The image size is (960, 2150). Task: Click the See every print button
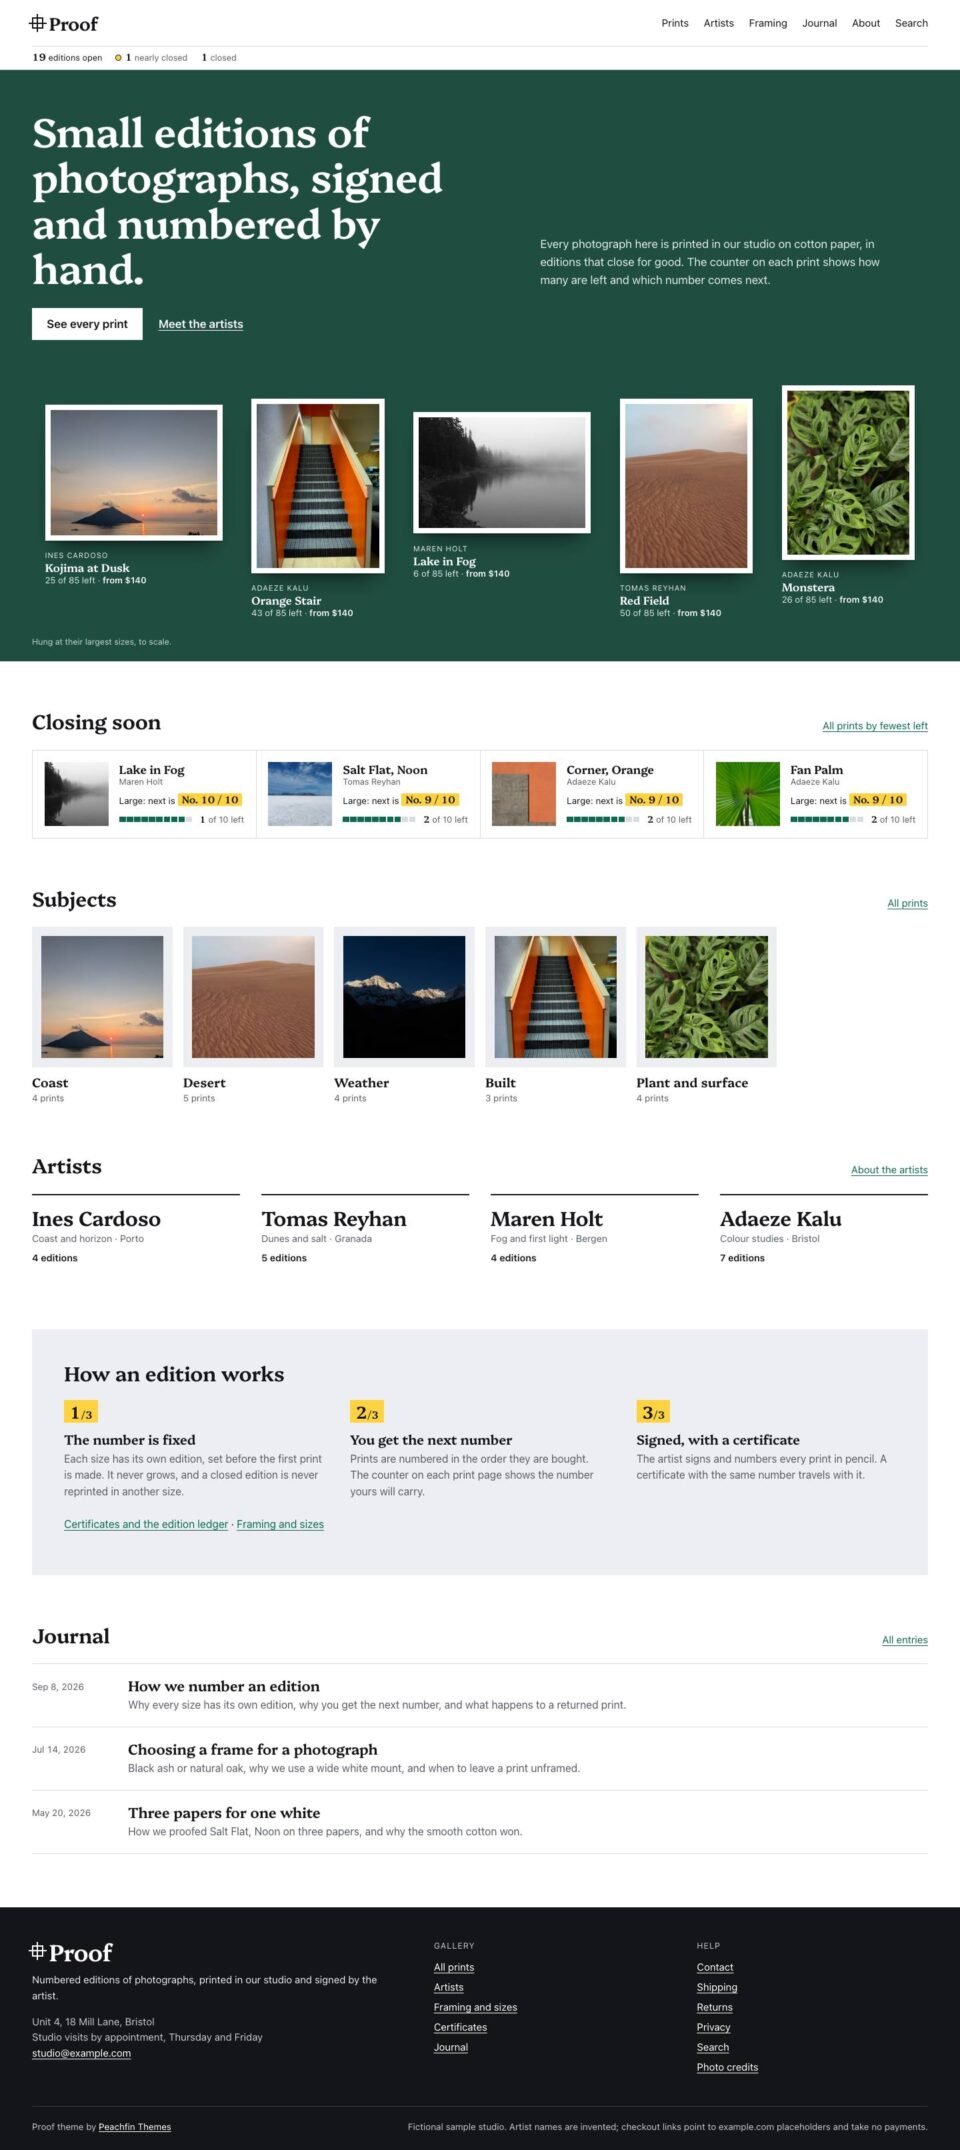click(87, 324)
